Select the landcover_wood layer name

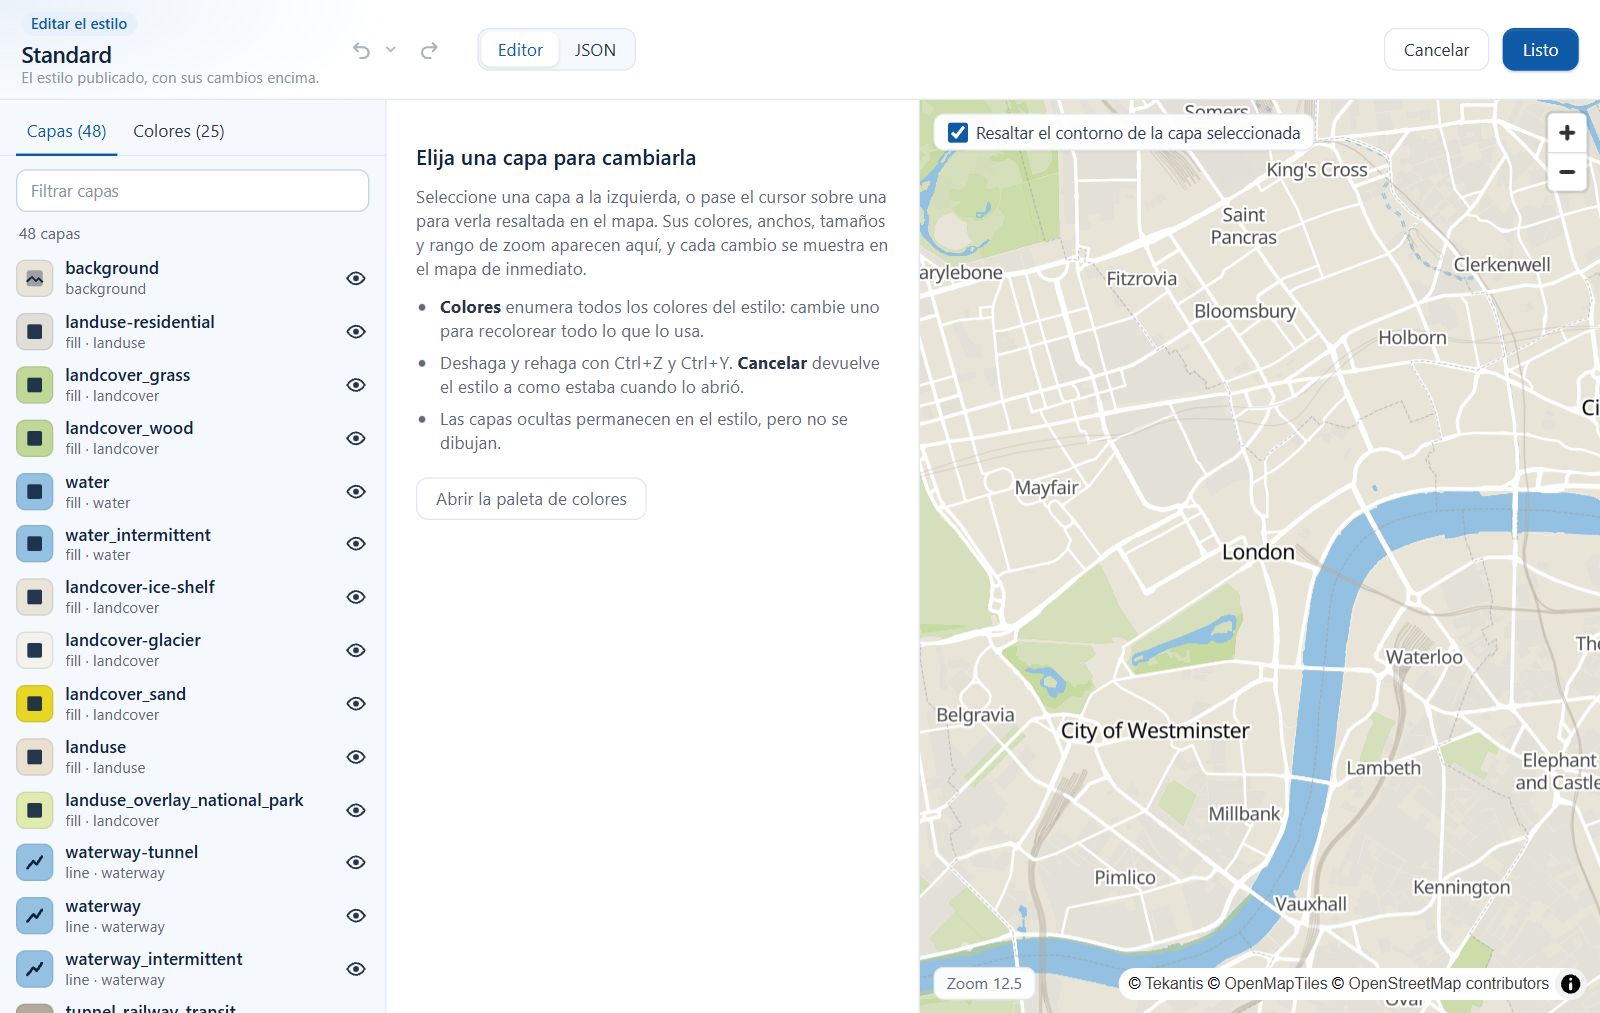coord(129,428)
